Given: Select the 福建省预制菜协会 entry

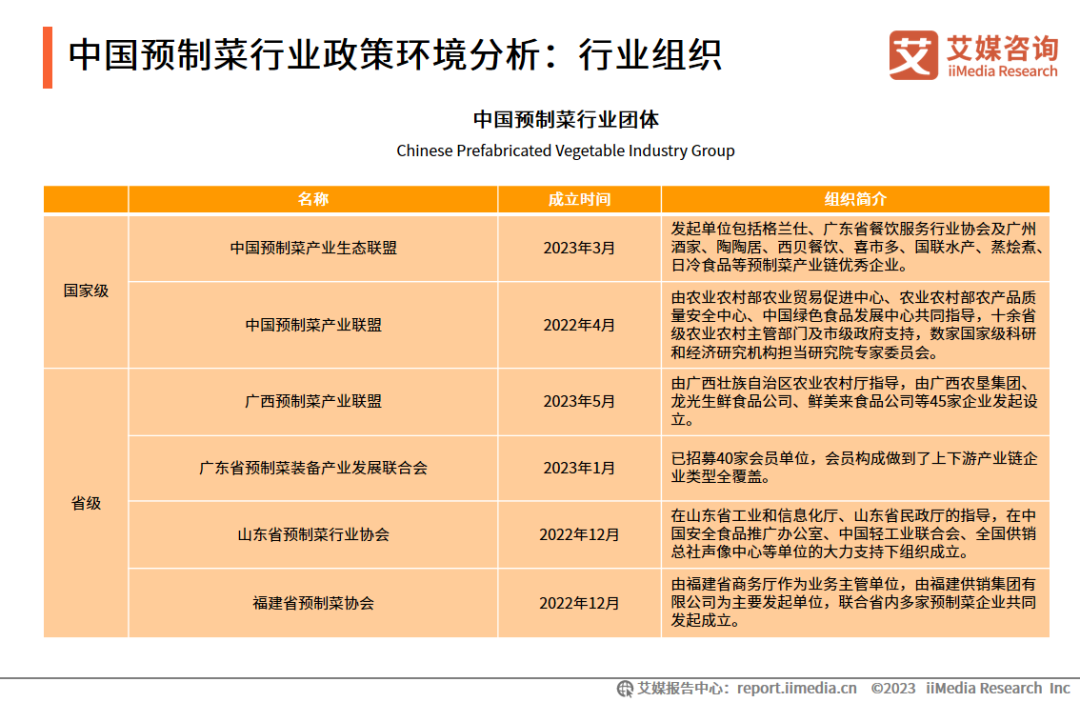Looking at the screenshot, I should [313, 603].
